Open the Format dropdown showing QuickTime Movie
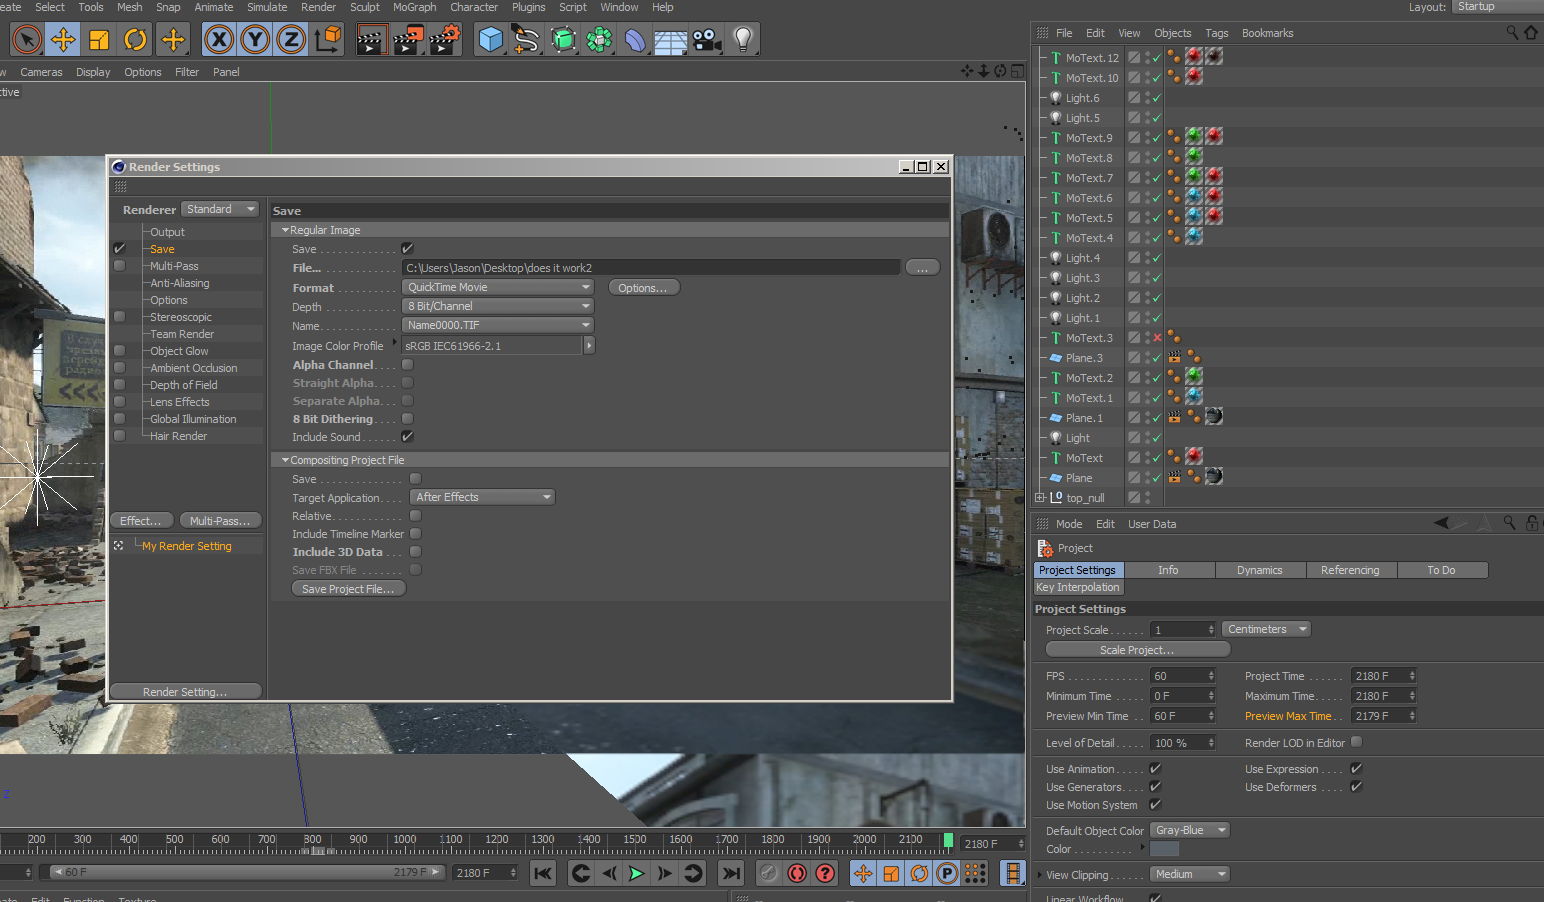 498,287
